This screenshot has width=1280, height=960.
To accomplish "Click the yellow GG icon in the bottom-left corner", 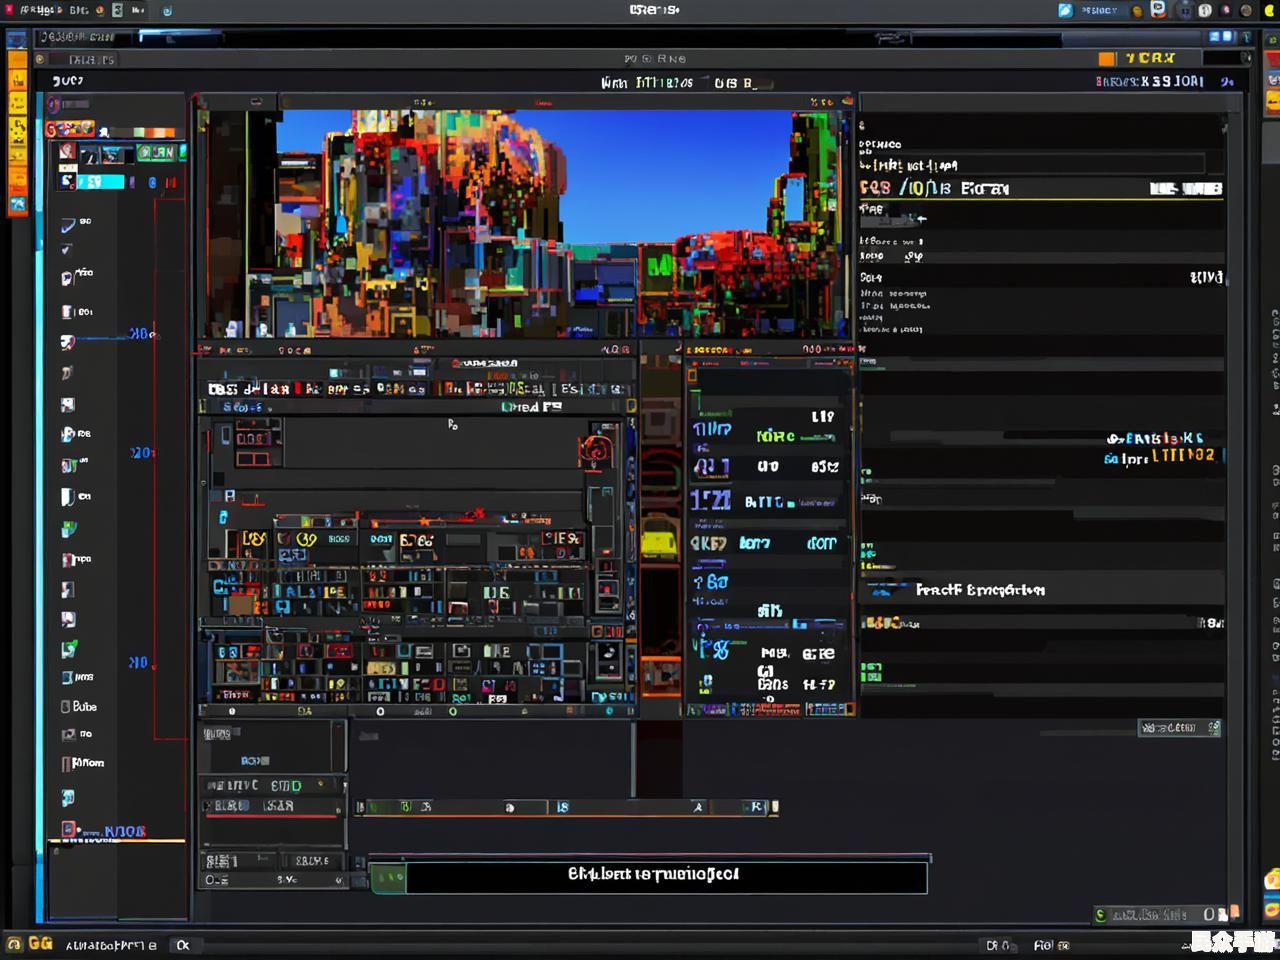I will (40, 943).
